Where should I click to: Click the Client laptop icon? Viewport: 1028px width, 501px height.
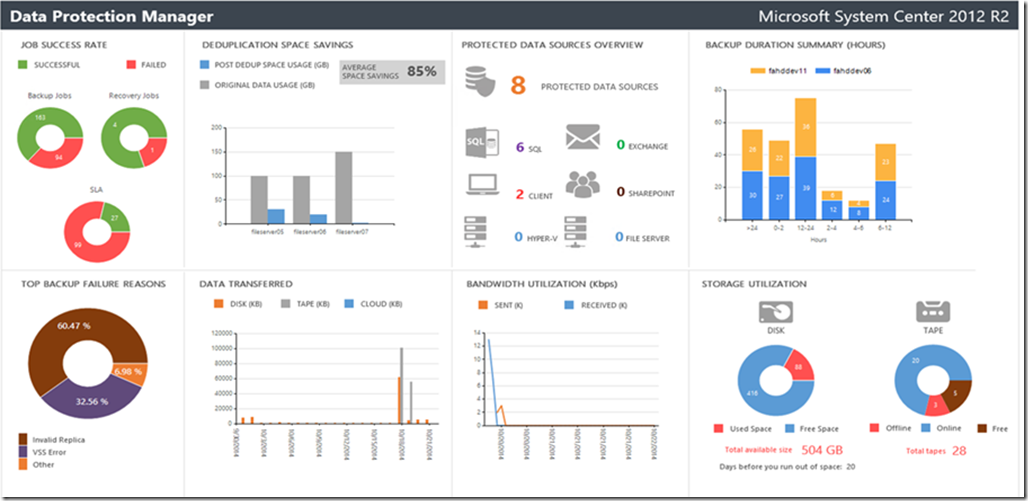483,186
